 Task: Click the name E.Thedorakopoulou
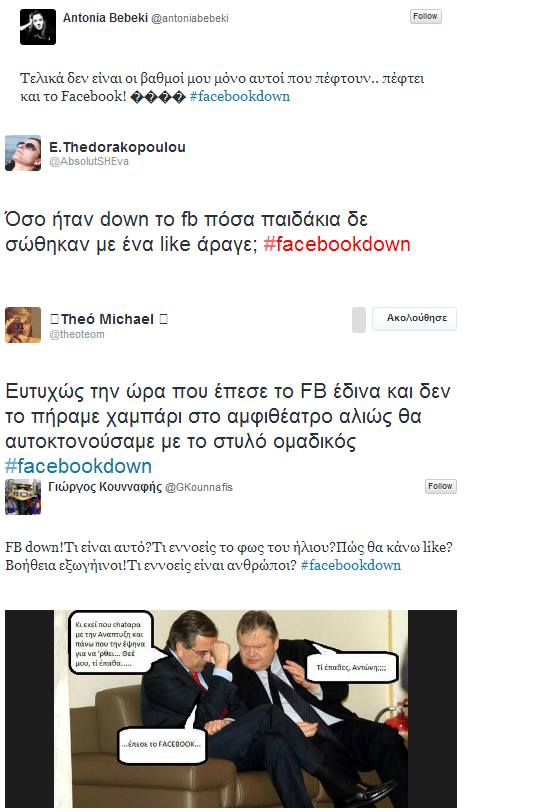[117, 147]
